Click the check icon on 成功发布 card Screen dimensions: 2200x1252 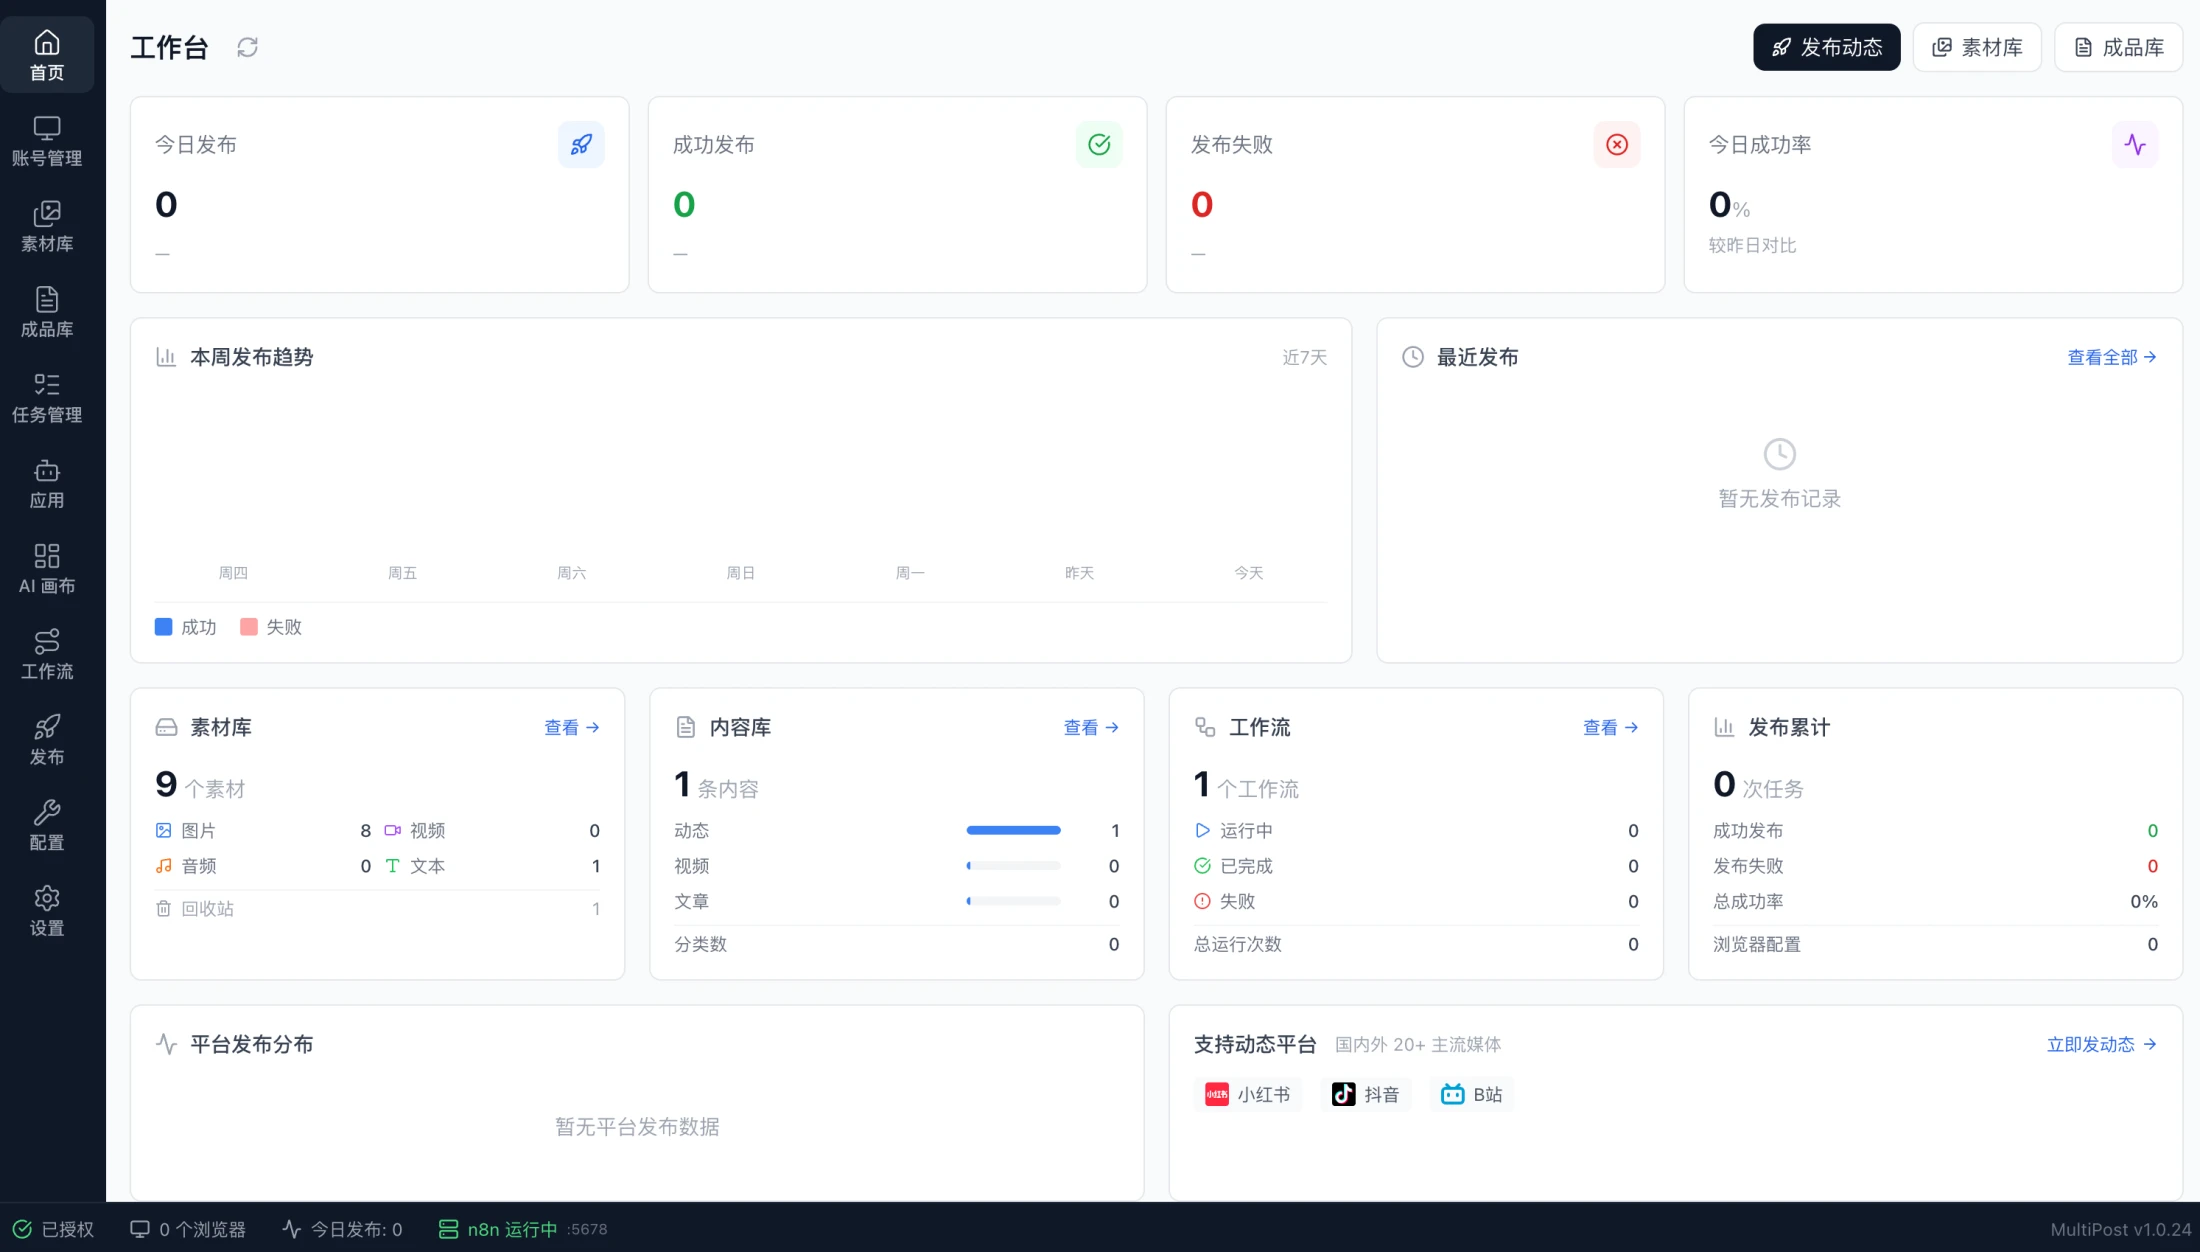click(1099, 145)
